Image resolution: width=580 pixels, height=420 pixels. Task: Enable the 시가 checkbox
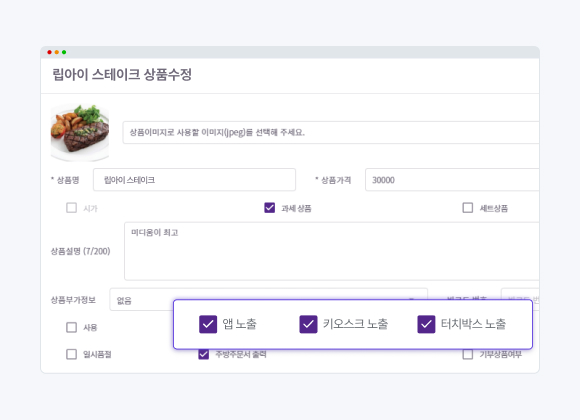(x=71, y=208)
